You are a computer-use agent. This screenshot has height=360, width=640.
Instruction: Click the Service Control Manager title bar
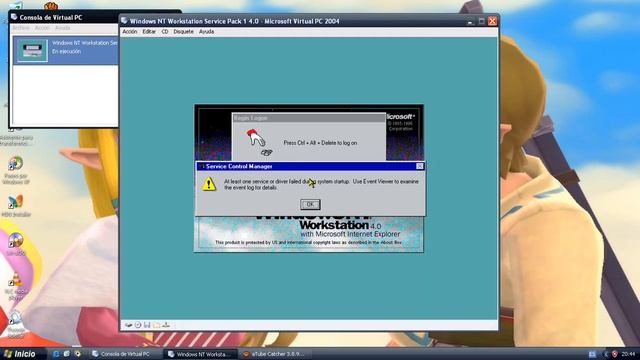[310, 166]
